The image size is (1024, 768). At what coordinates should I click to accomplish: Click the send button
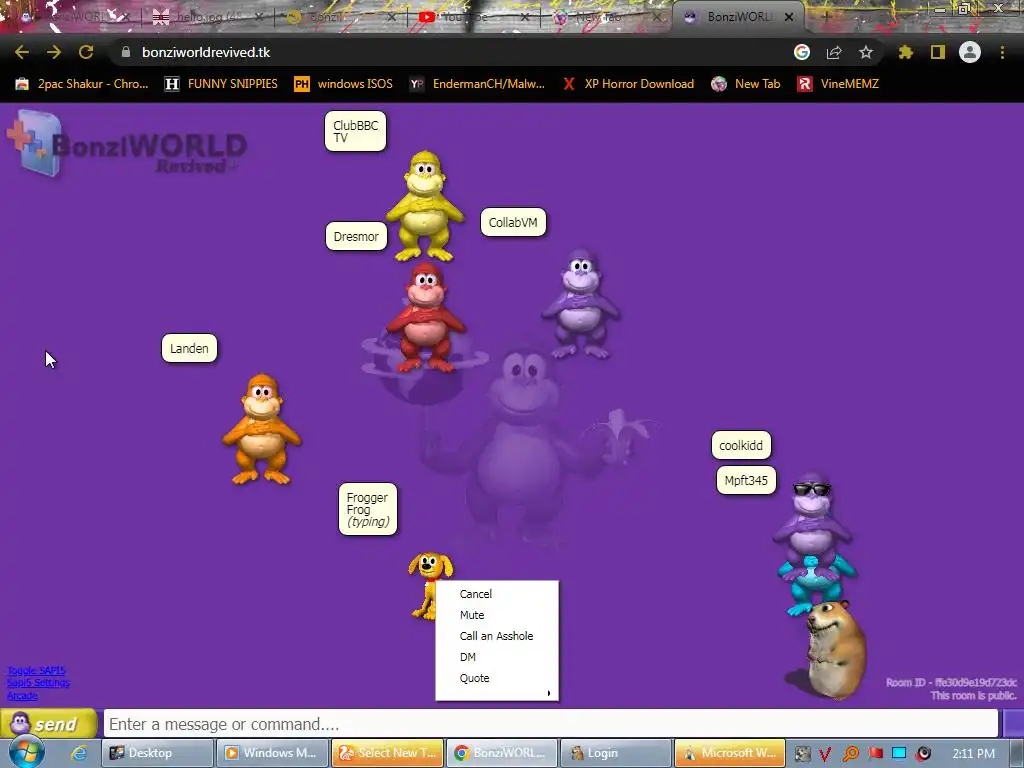tap(49, 724)
